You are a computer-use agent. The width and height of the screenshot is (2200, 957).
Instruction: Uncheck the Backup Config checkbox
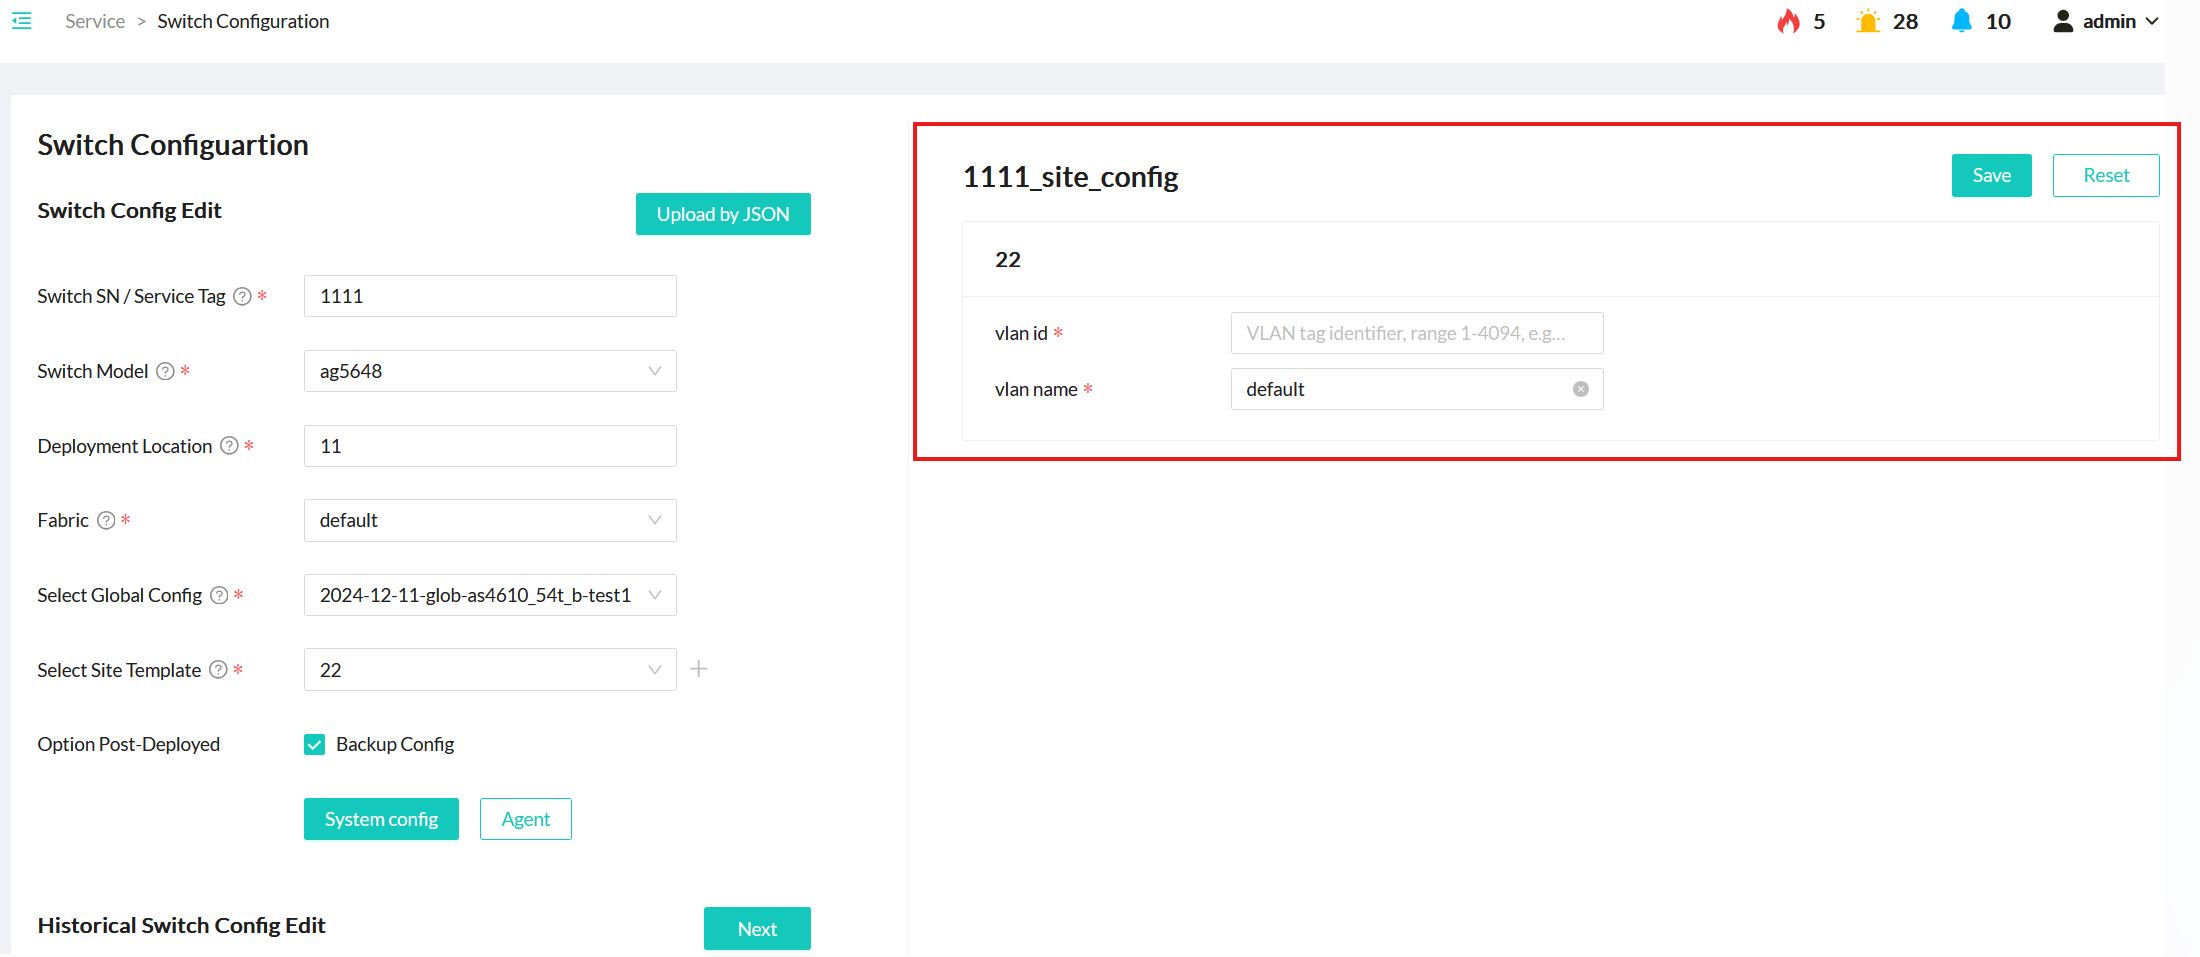(x=315, y=744)
